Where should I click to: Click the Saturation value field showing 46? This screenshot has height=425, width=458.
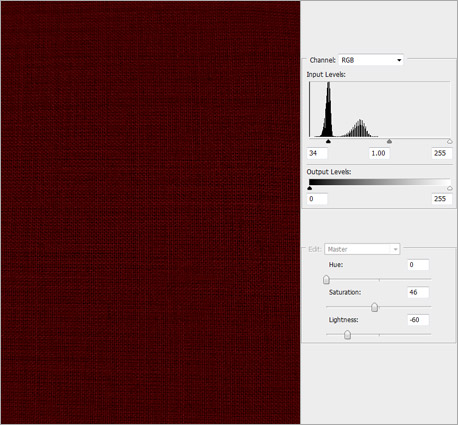click(418, 292)
